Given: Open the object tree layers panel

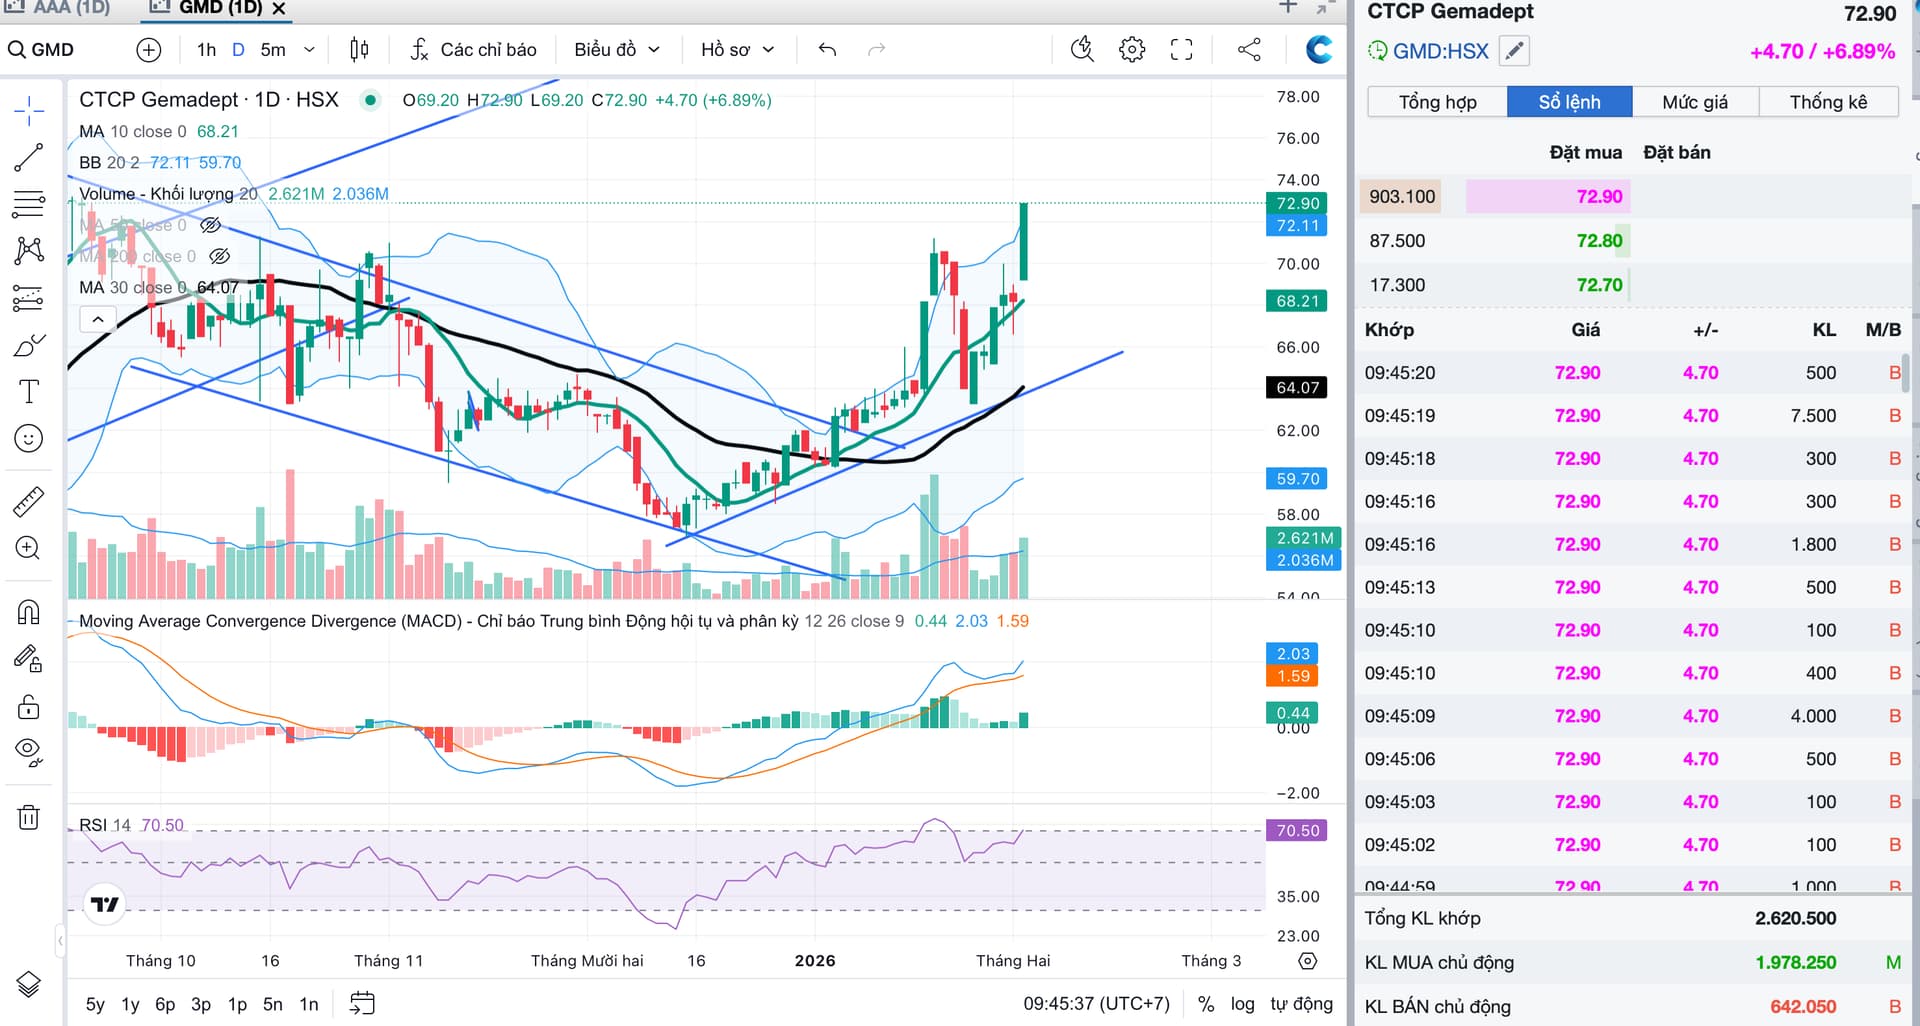Looking at the screenshot, I should (29, 985).
